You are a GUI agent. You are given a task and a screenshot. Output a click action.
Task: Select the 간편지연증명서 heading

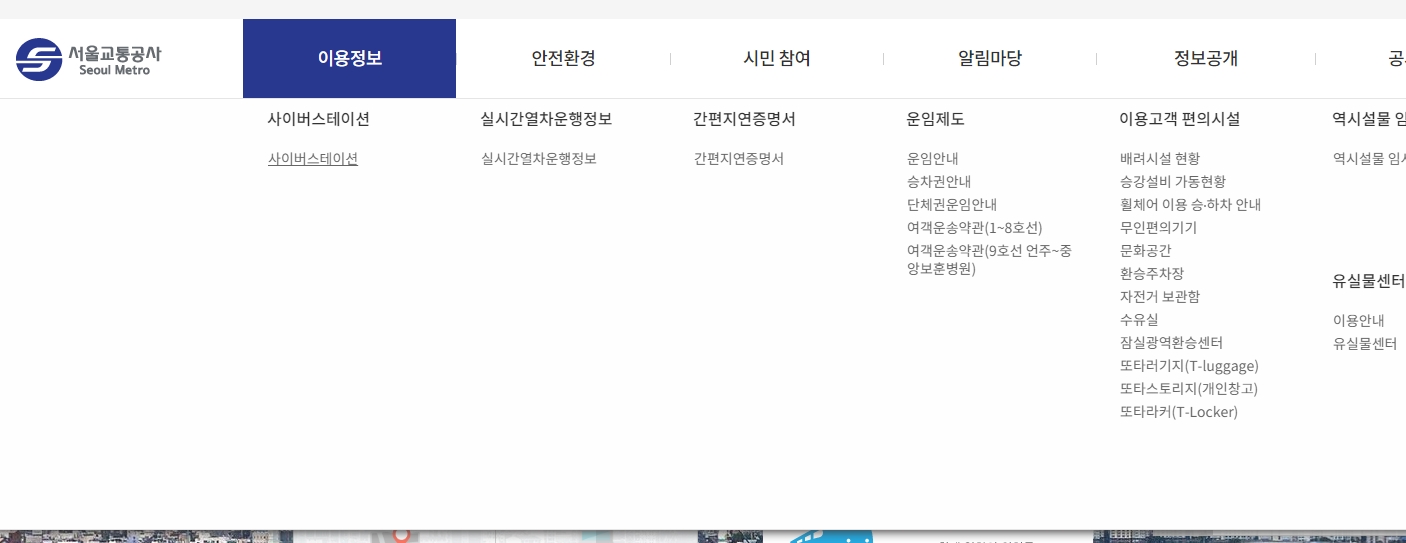744,119
